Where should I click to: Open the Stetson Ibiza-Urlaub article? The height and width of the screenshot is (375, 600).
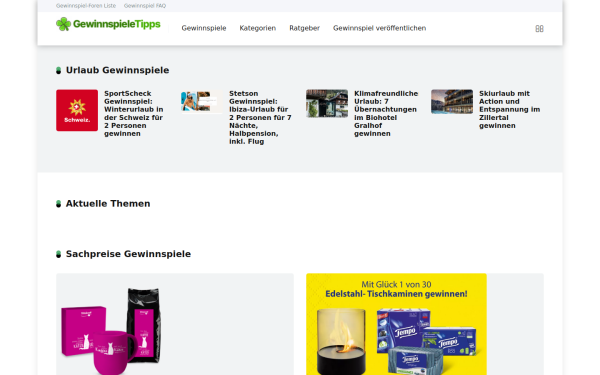pos(260,117)
